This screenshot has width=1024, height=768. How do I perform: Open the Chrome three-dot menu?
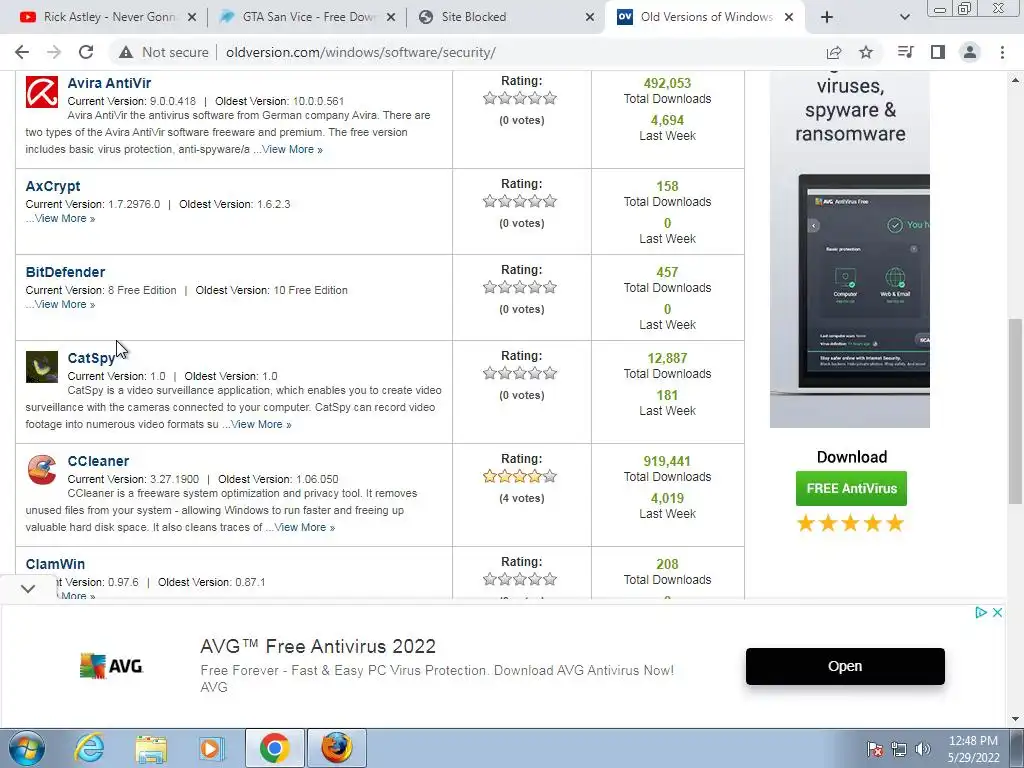[x=1002, y=52]
